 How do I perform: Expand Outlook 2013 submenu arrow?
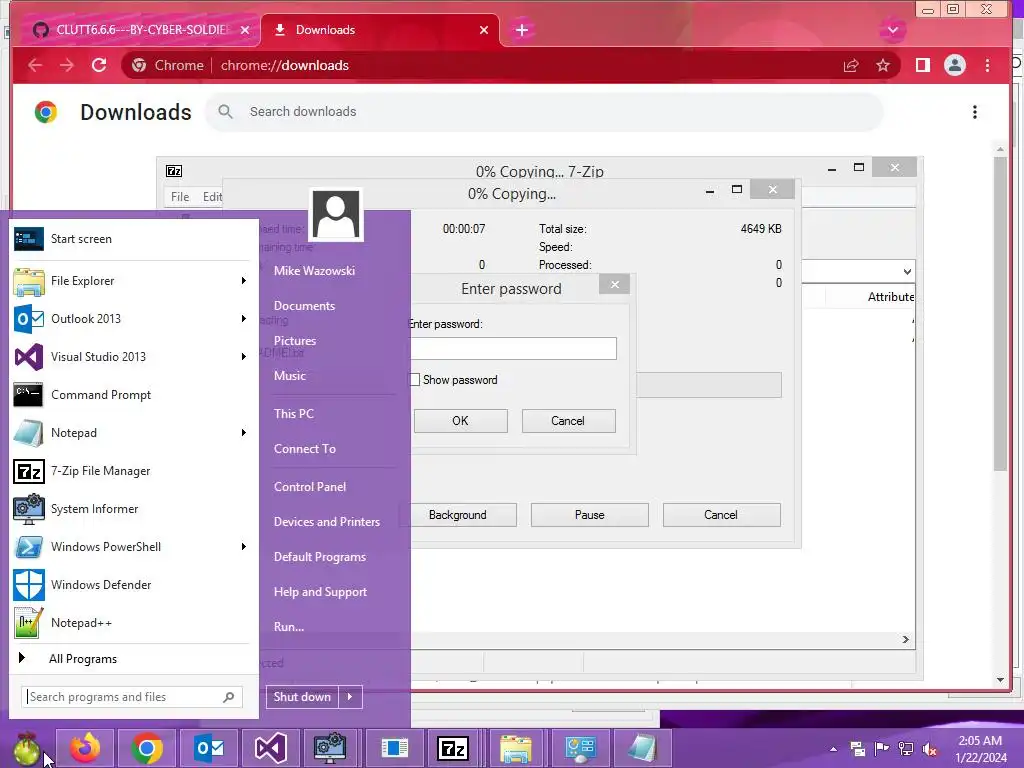[244, 319]
